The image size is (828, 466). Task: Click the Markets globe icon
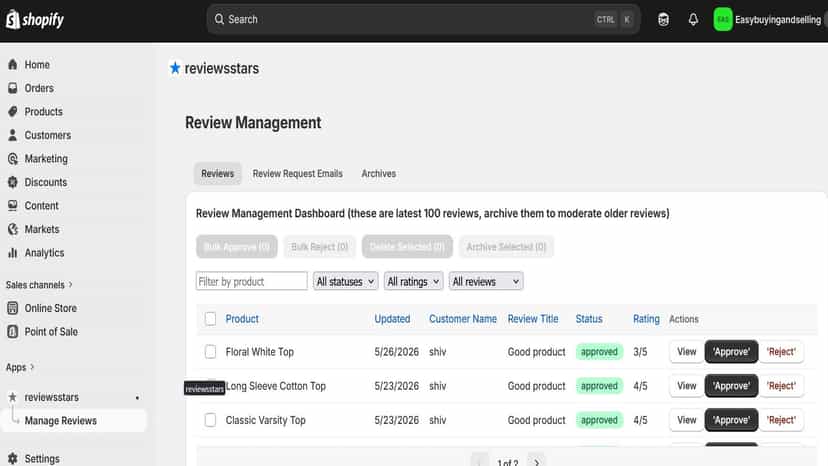tap(13, 229)
